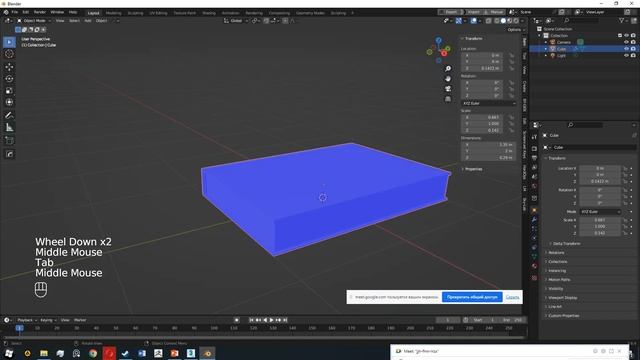Open the File menu

pyautogui.click(x=15, y=12)
